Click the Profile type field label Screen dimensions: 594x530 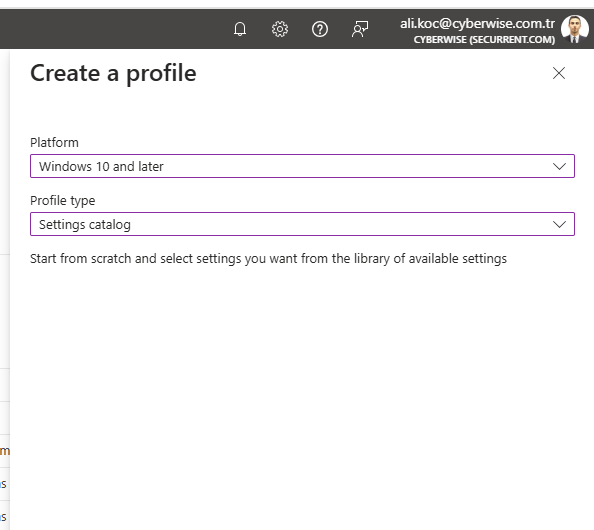63,200
